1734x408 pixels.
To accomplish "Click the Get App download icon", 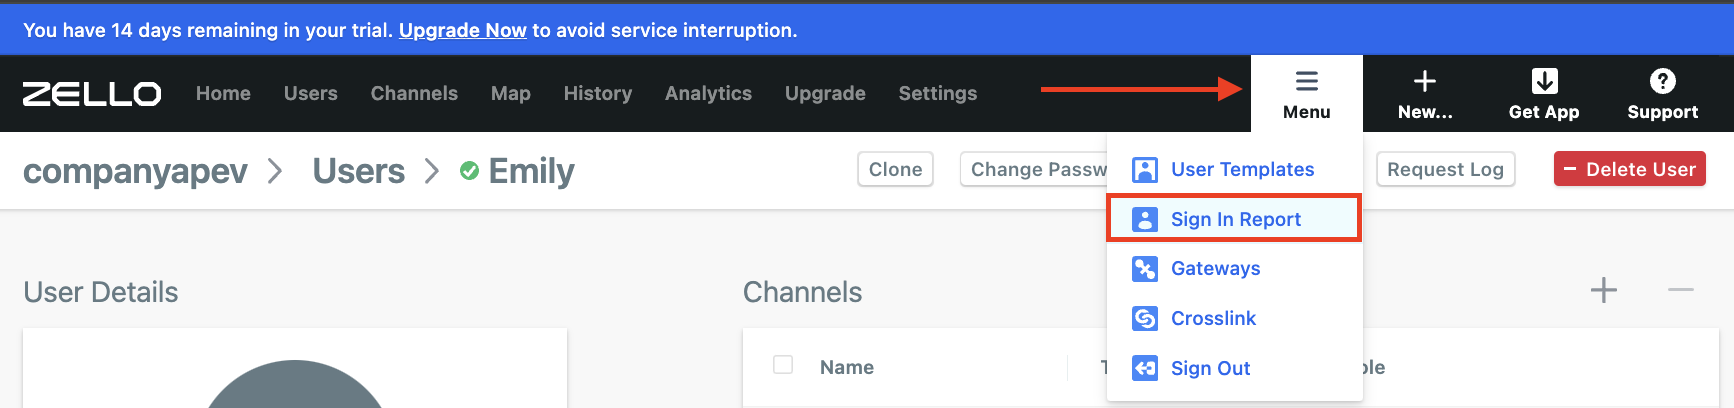I will coord(1544,81).
